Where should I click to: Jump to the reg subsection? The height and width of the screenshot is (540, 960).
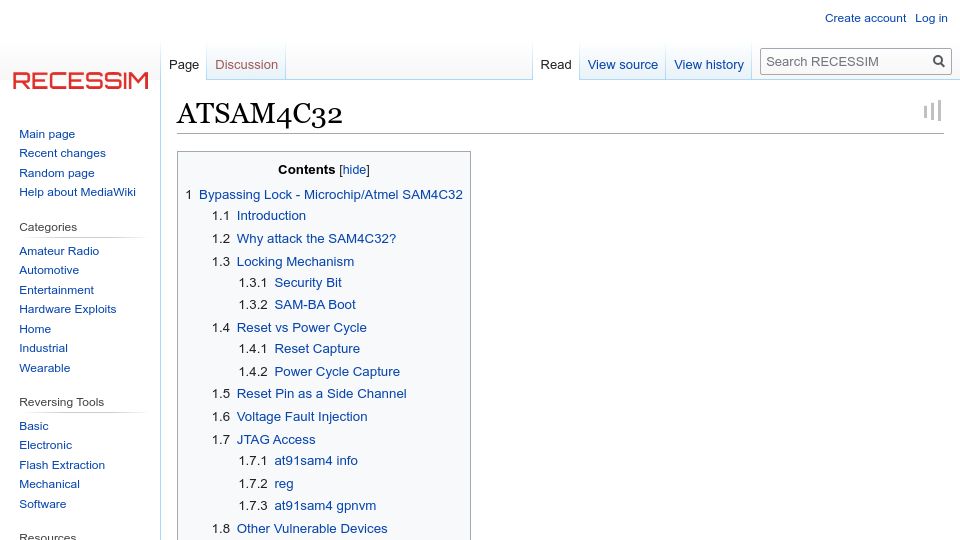click(x=283, y=484)
